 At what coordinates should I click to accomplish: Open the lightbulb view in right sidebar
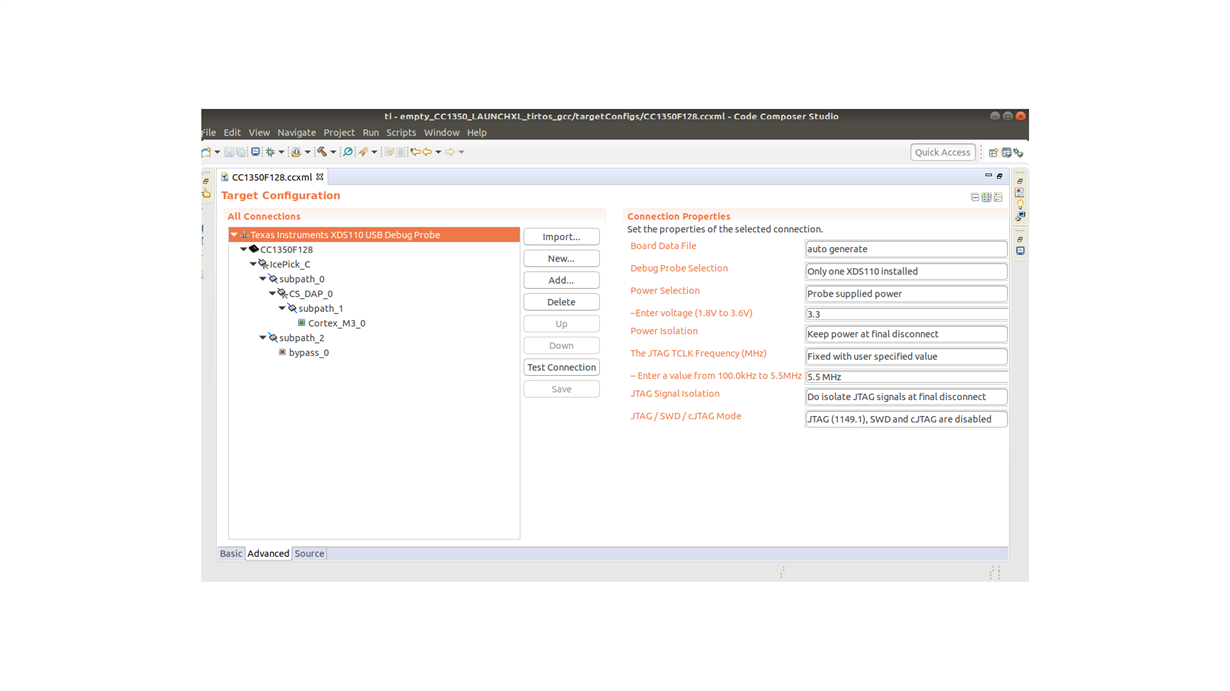(x=1020, y=204)
